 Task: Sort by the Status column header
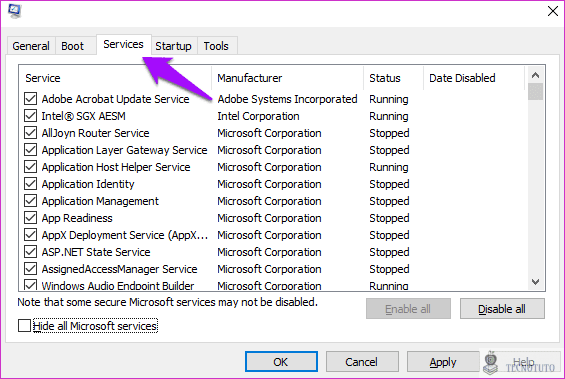[393, 78]
